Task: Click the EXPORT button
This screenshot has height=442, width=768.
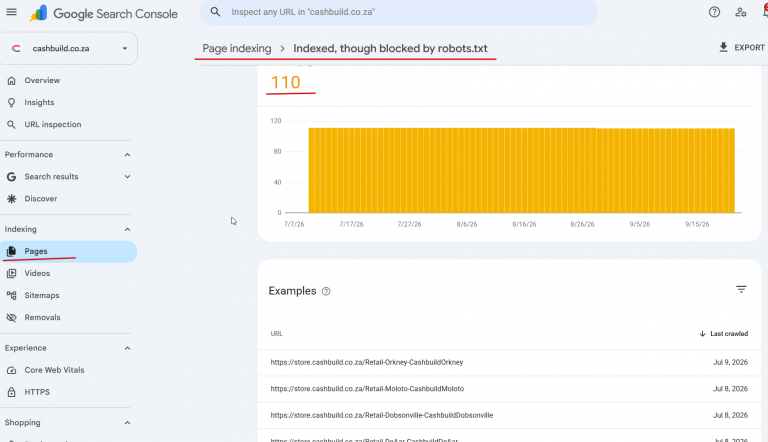Action: (742, 48)
